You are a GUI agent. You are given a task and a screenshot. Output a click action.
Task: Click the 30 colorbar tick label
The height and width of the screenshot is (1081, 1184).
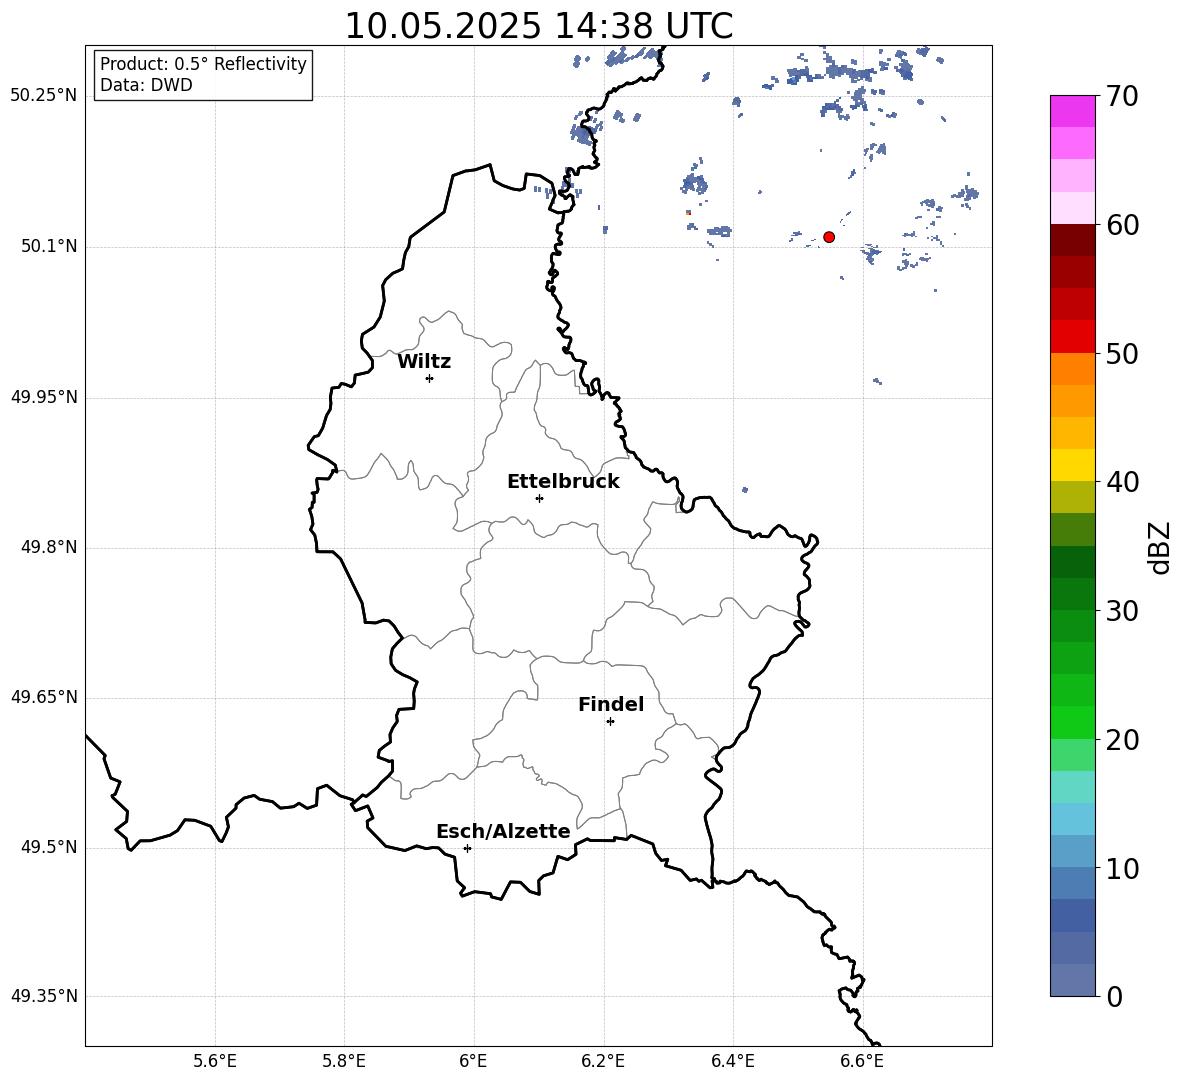pos(1122,611)
